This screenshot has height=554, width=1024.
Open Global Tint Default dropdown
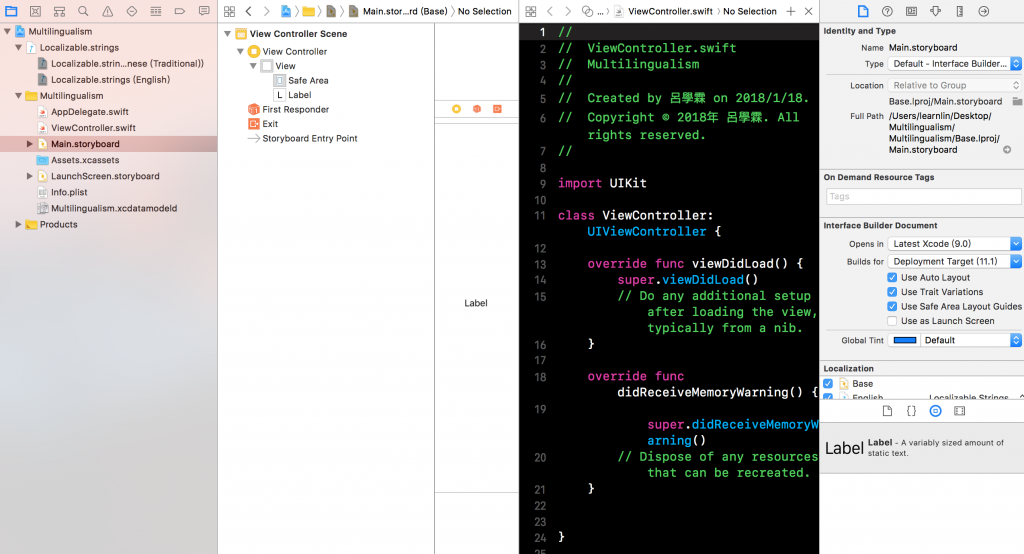[970, 340]
